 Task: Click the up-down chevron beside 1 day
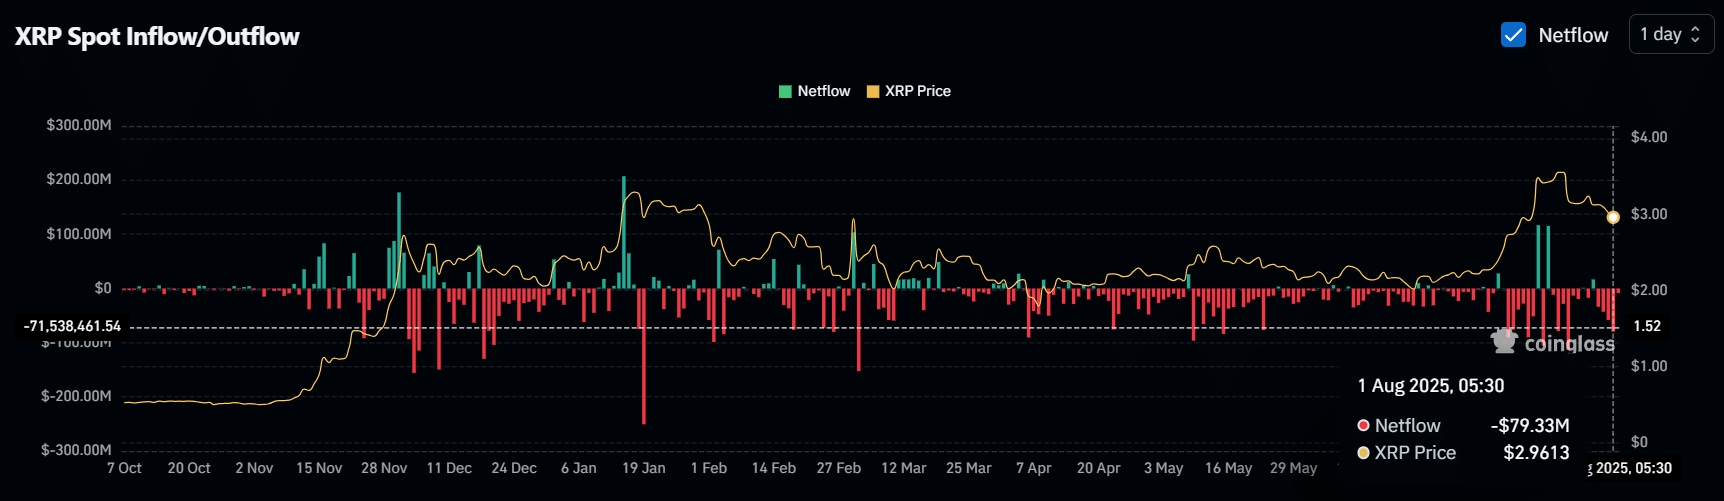pyautogui.click(x=1695, y=34)
